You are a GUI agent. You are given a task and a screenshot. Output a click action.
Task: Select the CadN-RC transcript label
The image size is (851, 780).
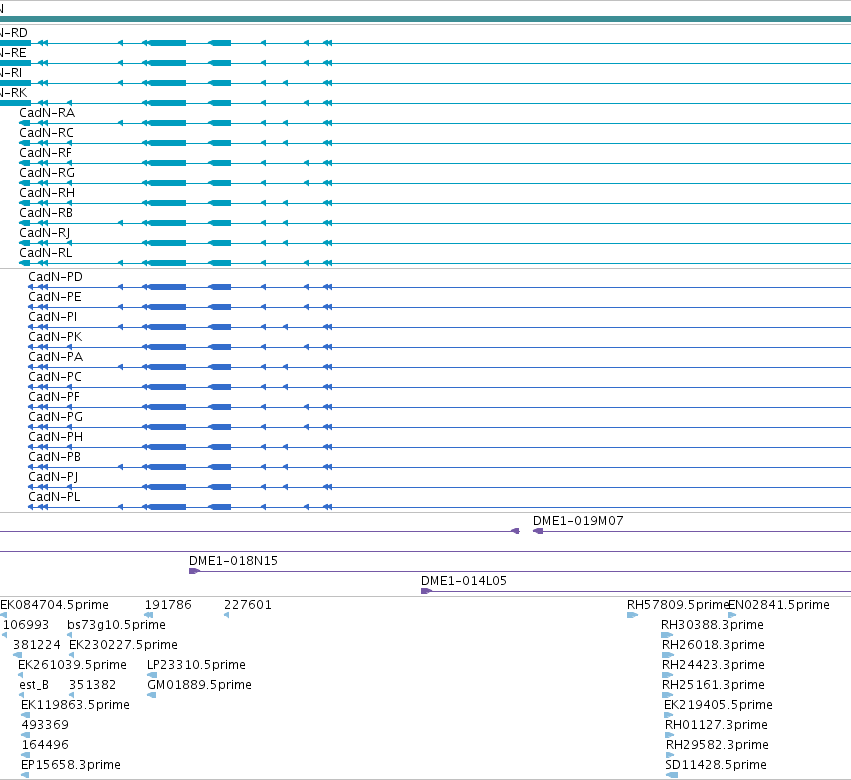tap(46, 133)
